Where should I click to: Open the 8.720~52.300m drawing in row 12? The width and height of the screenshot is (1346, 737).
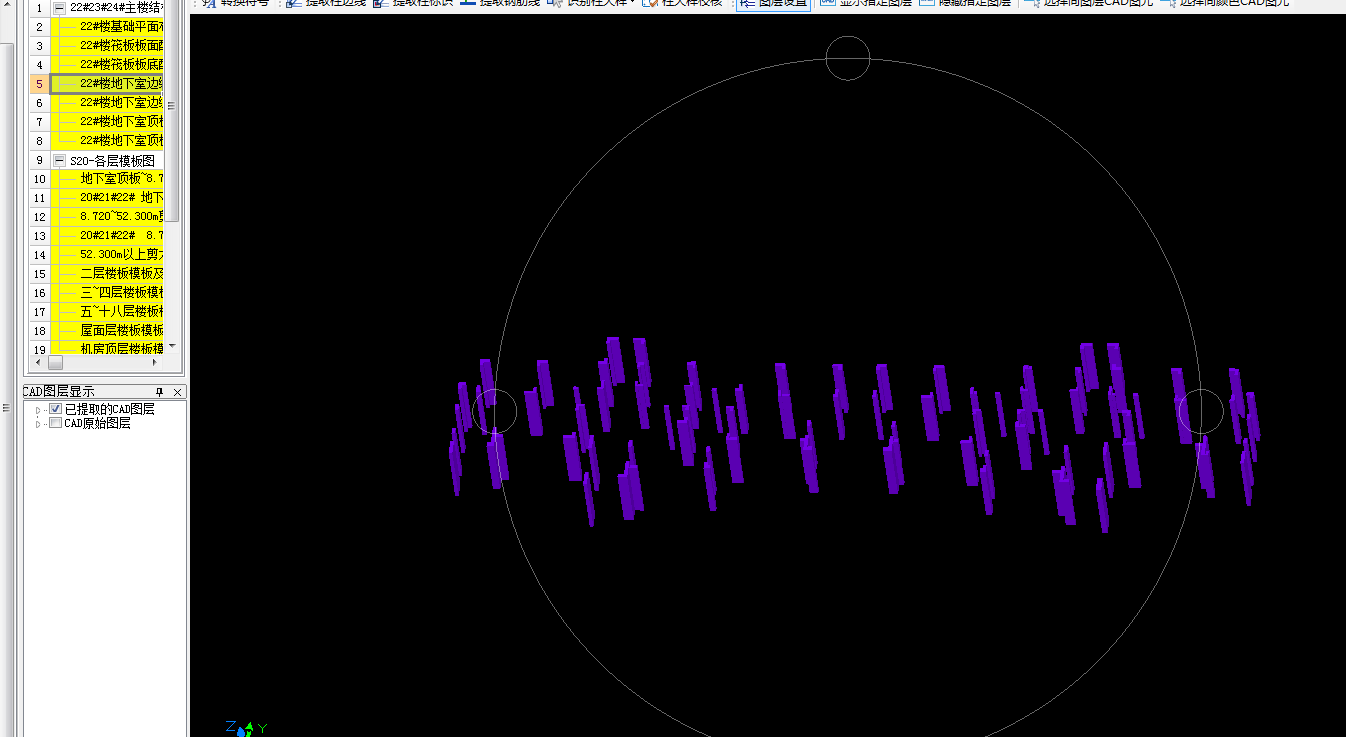(x=107, y=216)
